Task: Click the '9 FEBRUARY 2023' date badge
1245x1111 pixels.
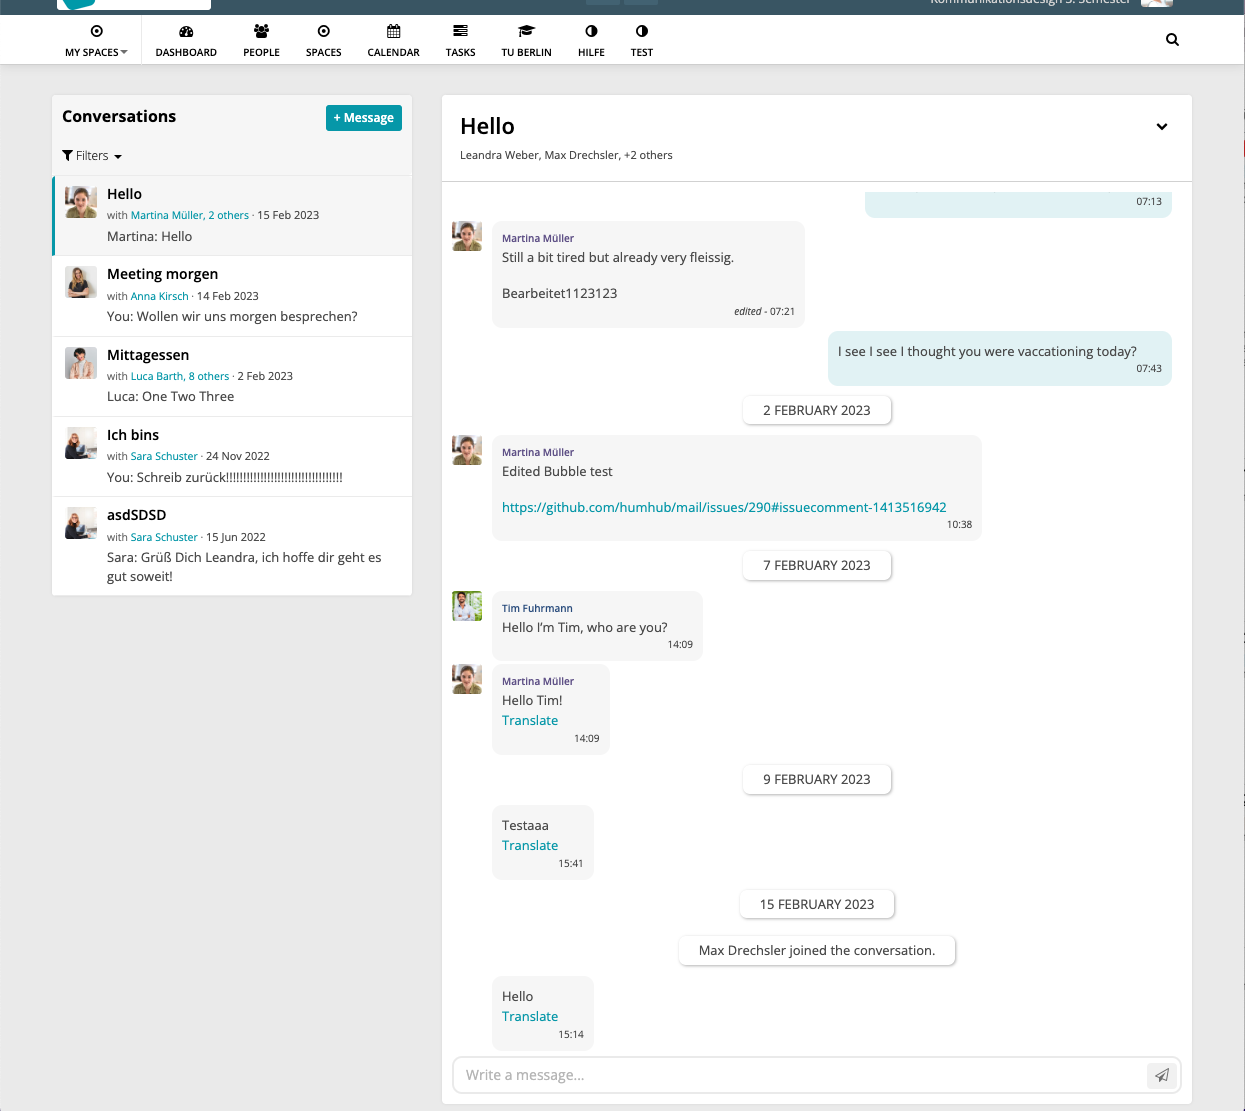Action: [817, 779]
